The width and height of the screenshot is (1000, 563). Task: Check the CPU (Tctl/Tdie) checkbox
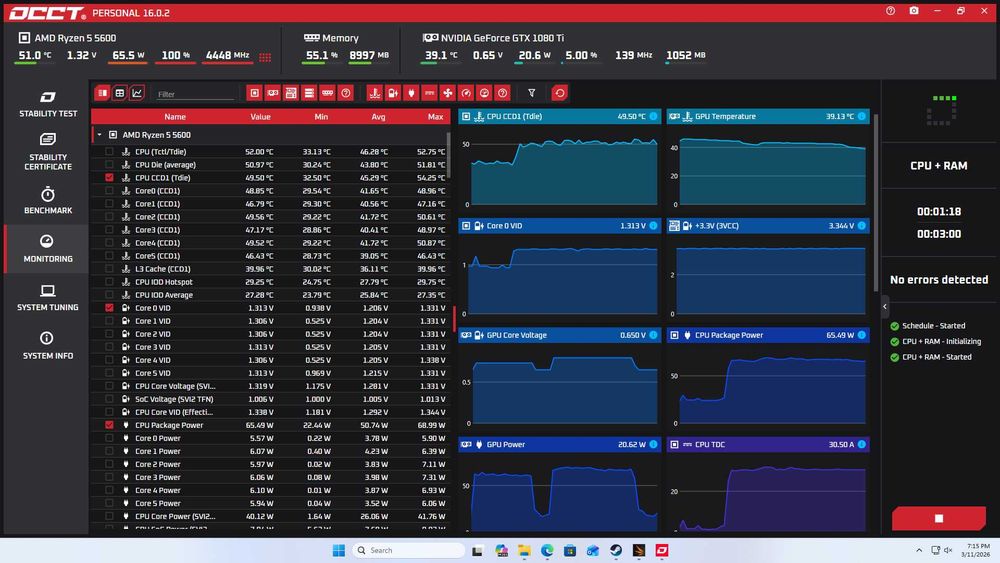109,152
